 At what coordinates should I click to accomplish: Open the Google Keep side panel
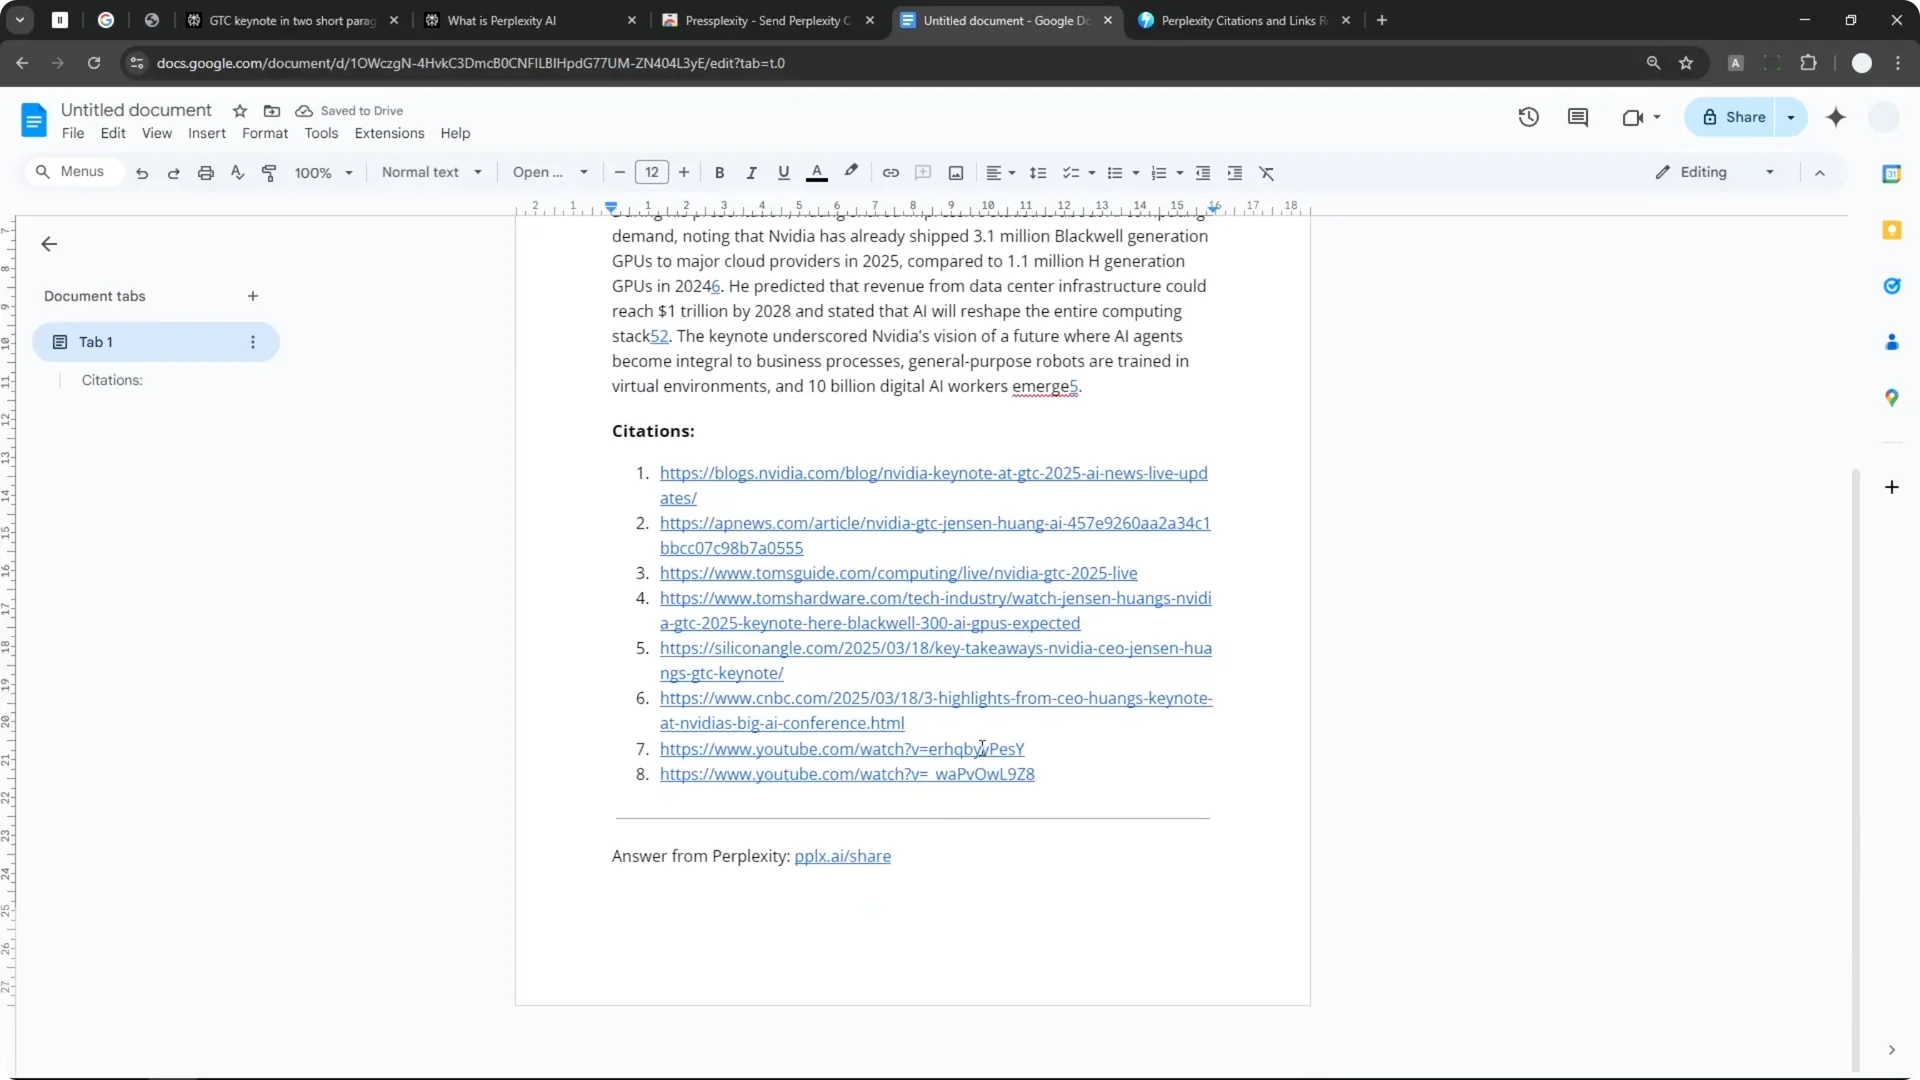(x=1893, y=229)
